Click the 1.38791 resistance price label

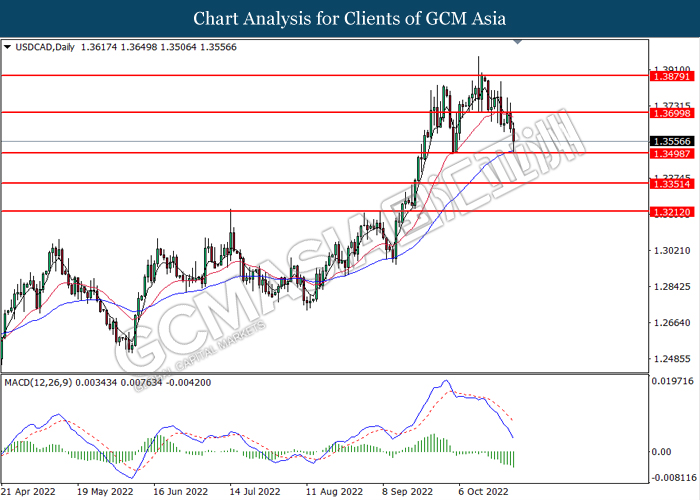pyautogui.click(x=672, y=77)
